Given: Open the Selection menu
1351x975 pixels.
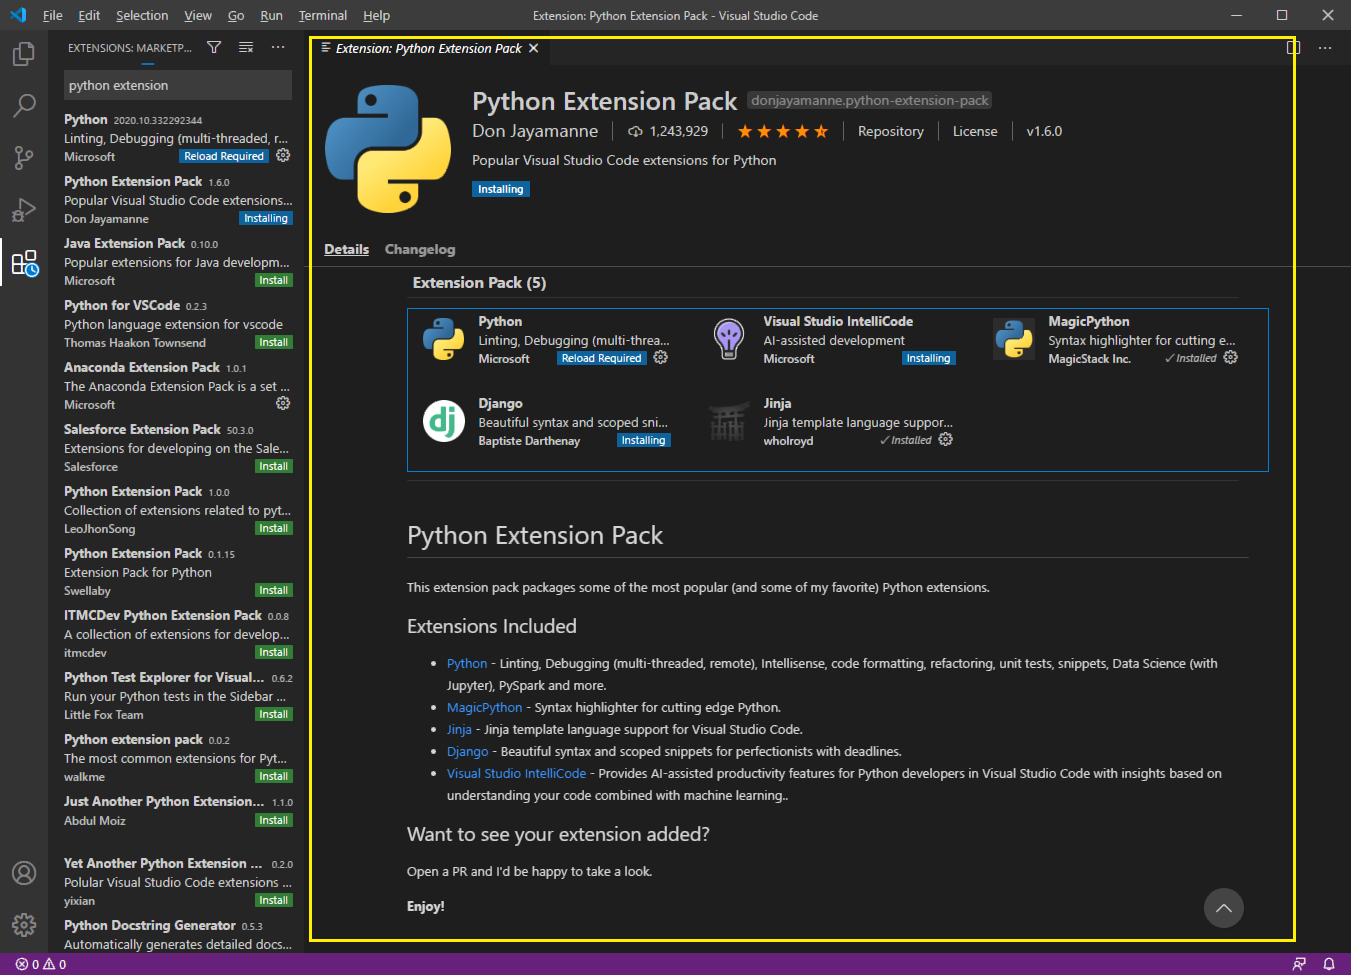Looking at the screenshot, I should 142,15.
